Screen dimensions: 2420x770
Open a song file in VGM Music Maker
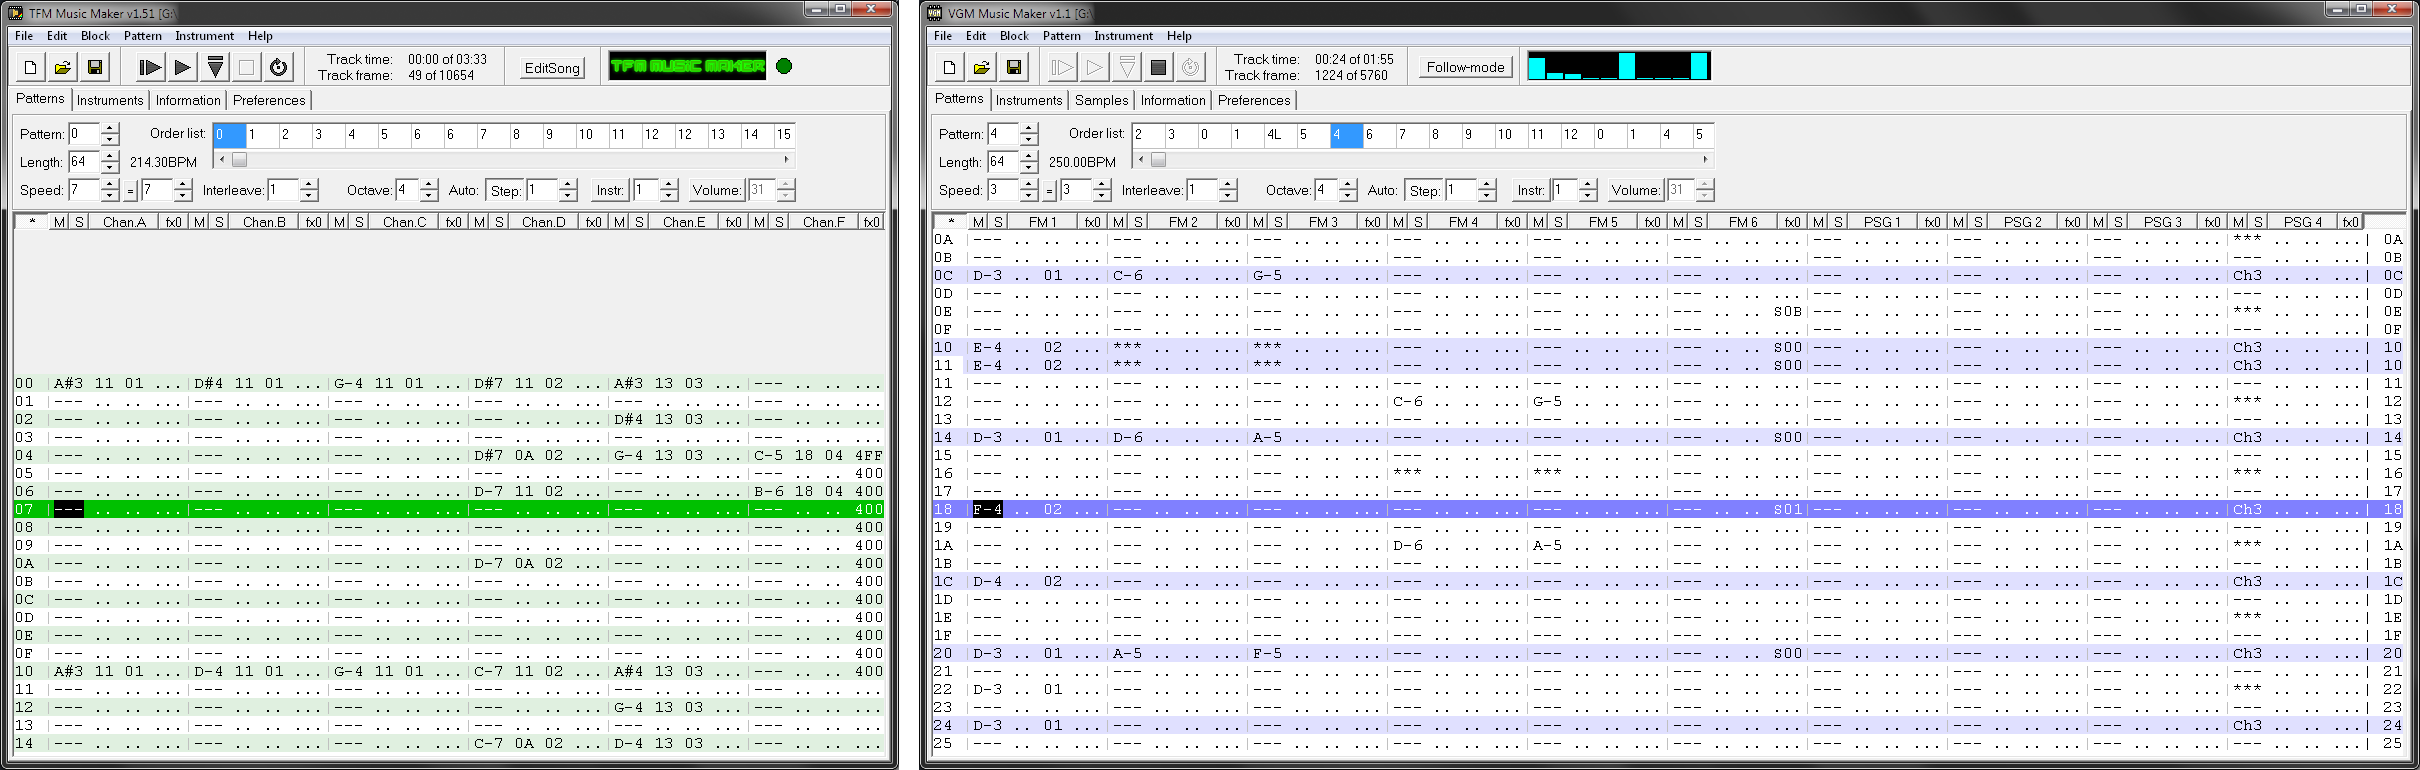pos(981,67)
